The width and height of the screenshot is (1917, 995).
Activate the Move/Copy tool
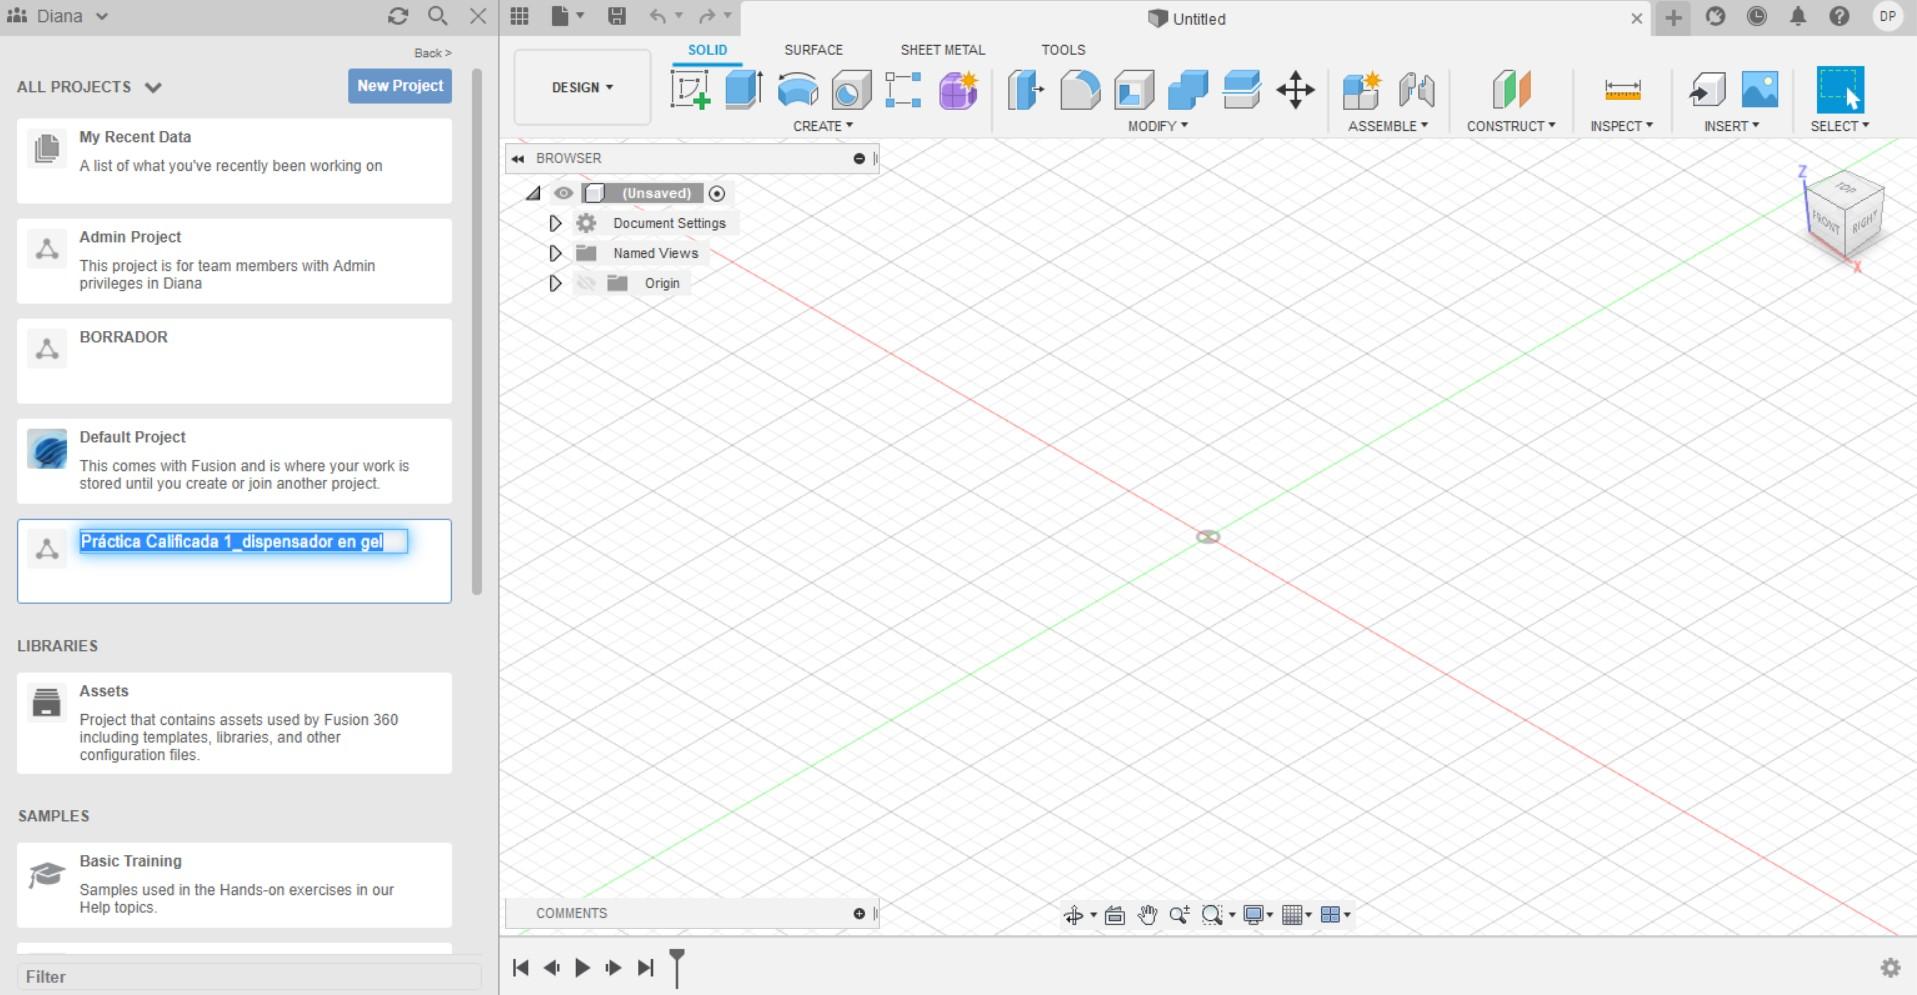coord(1295,90)
